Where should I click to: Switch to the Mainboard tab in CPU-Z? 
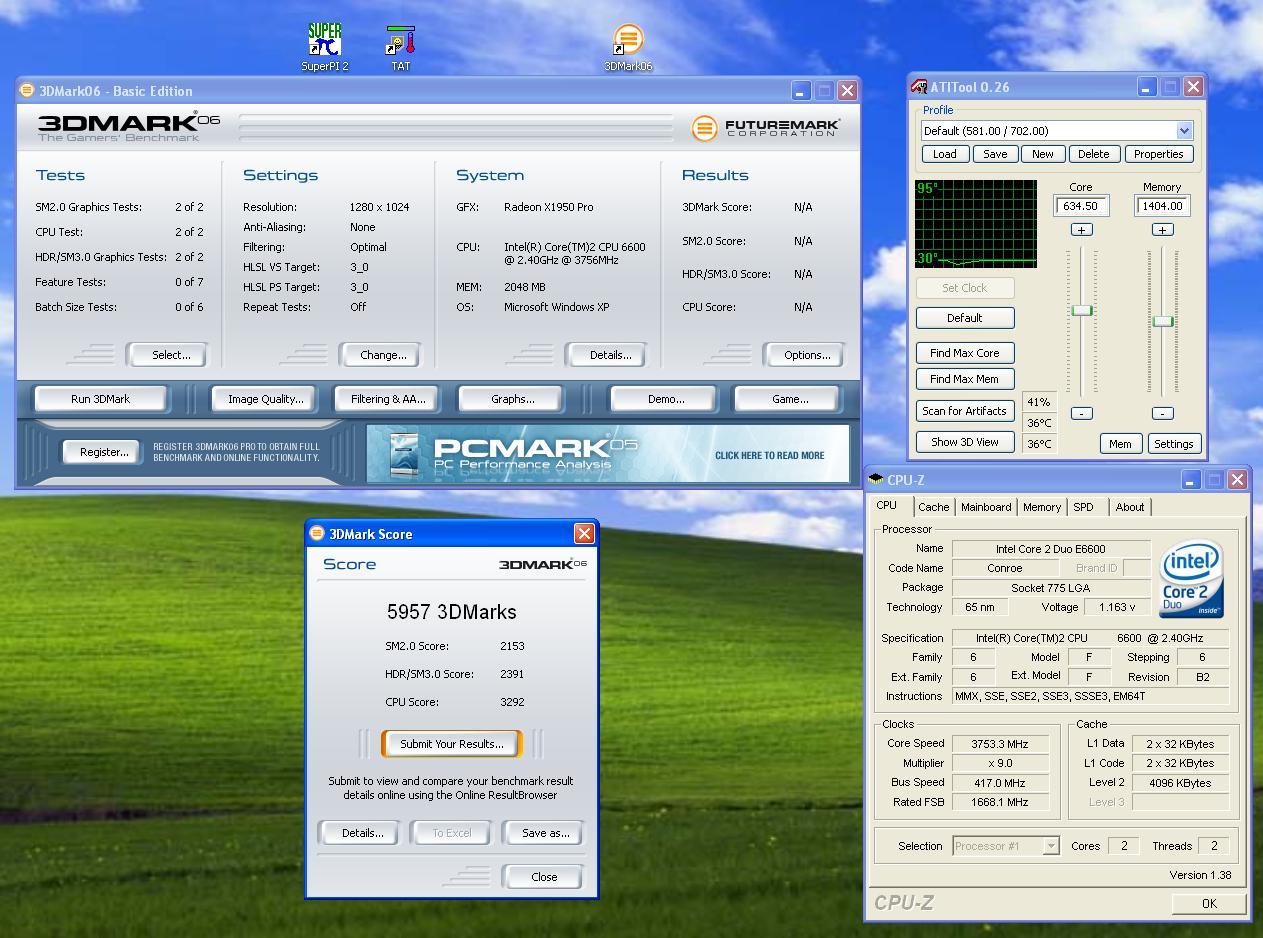(x=986, y=507)
